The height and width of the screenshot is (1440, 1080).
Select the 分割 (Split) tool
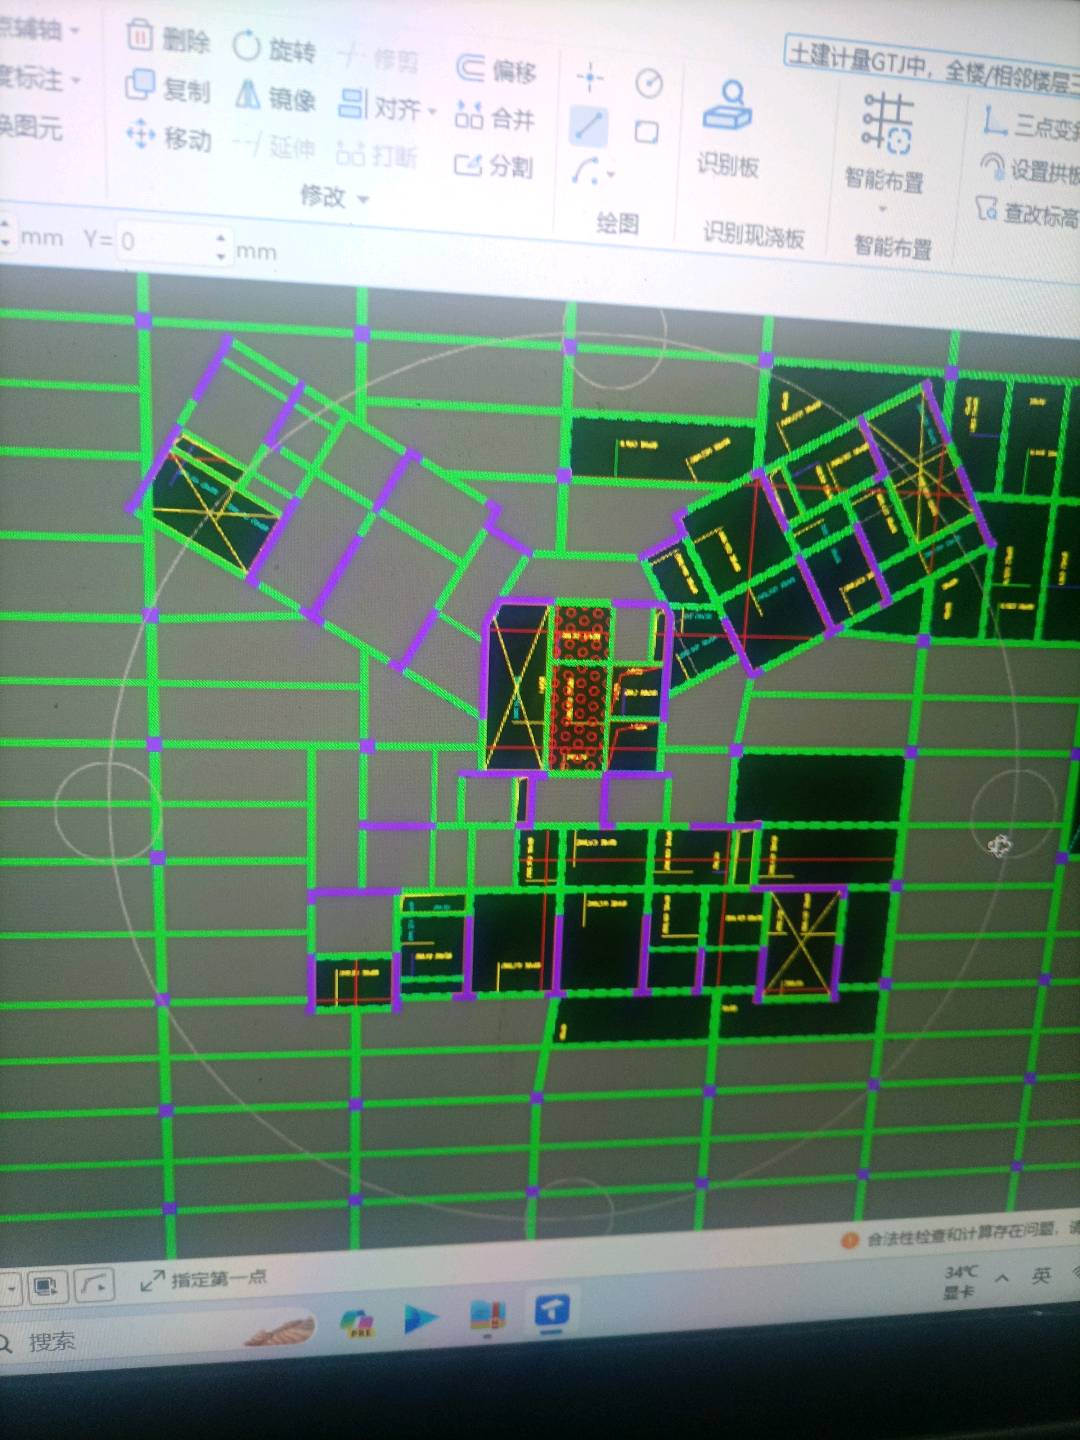(493, 165)
